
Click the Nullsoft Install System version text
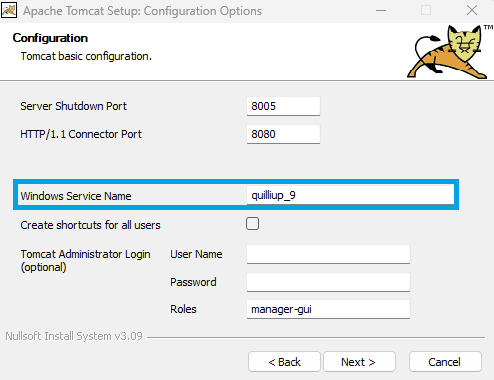coord(74,336)
